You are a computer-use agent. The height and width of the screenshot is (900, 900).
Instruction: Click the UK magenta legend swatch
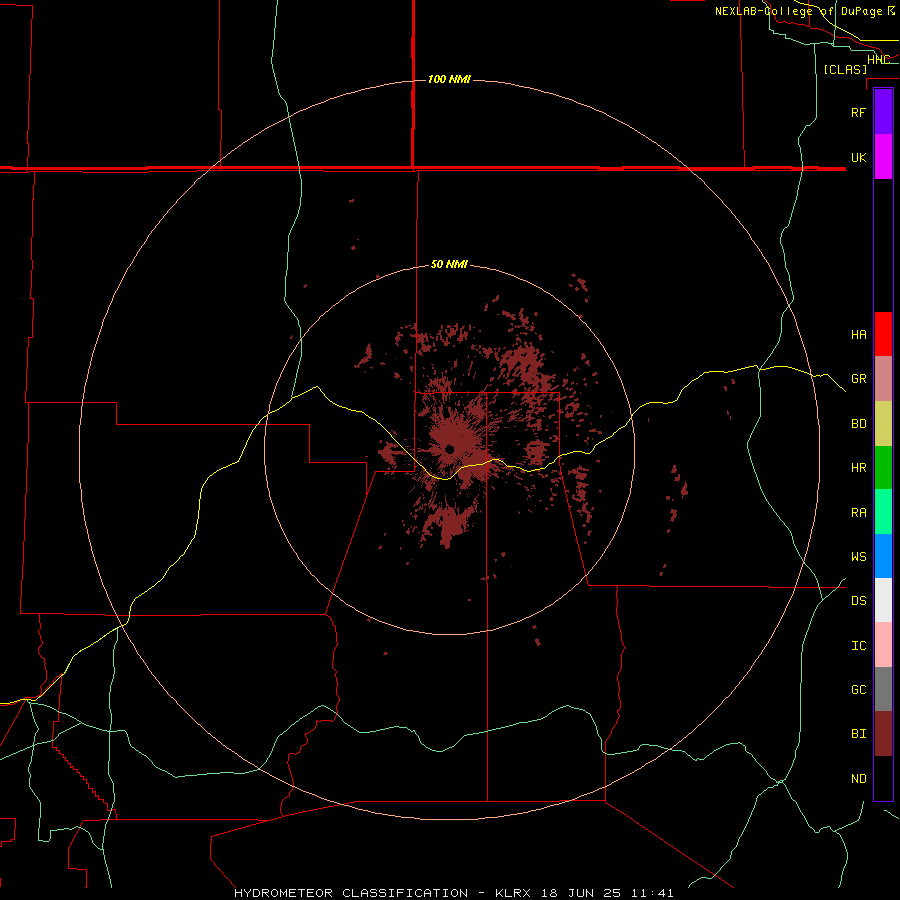(x=883, y=157)
